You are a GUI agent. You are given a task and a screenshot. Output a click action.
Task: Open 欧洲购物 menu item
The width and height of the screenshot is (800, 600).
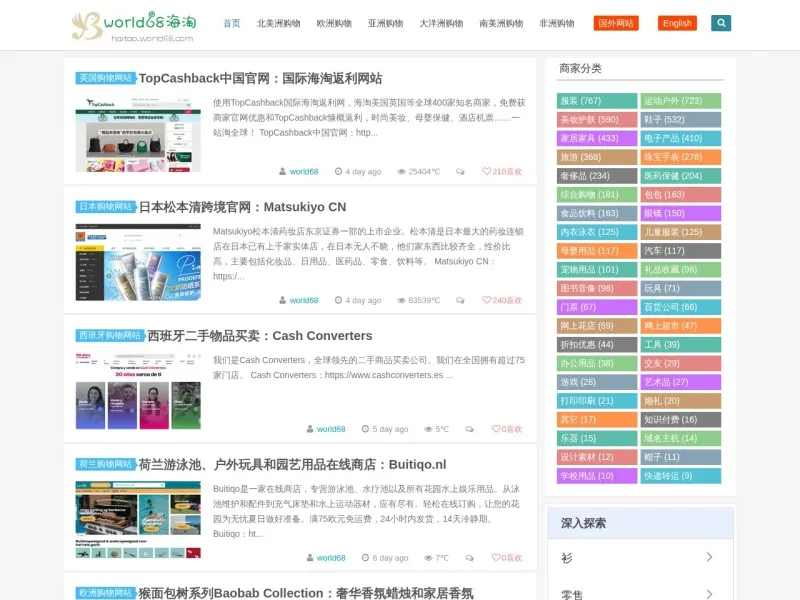[334, 23]
